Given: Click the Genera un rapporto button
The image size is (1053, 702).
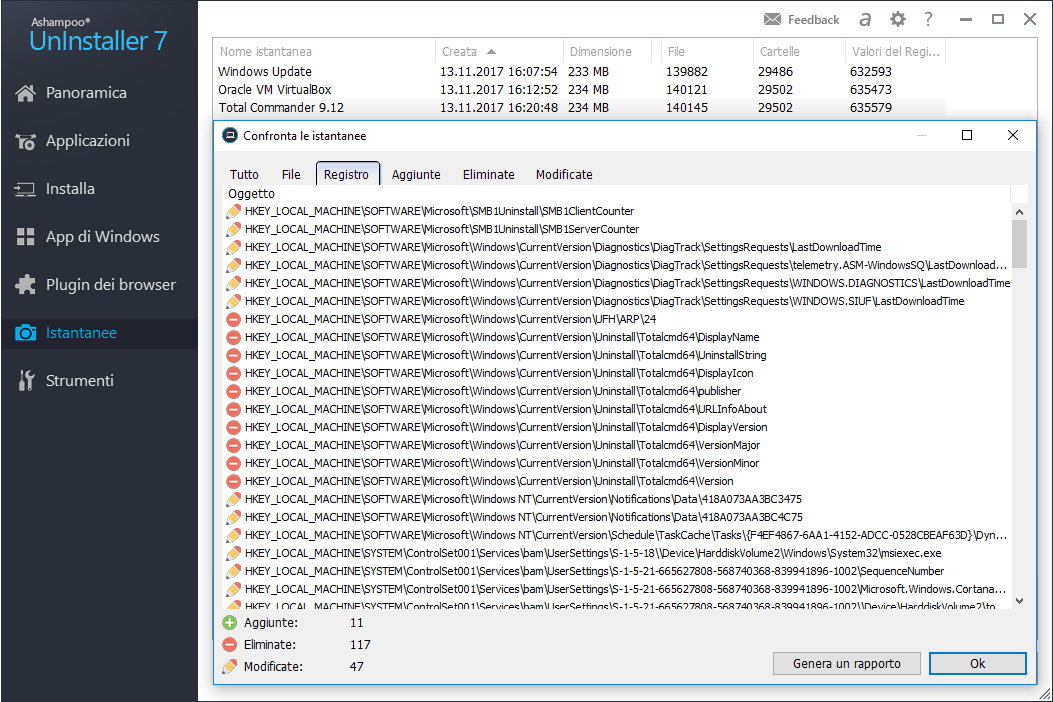Looking at the screenshot, I should 846,663.
